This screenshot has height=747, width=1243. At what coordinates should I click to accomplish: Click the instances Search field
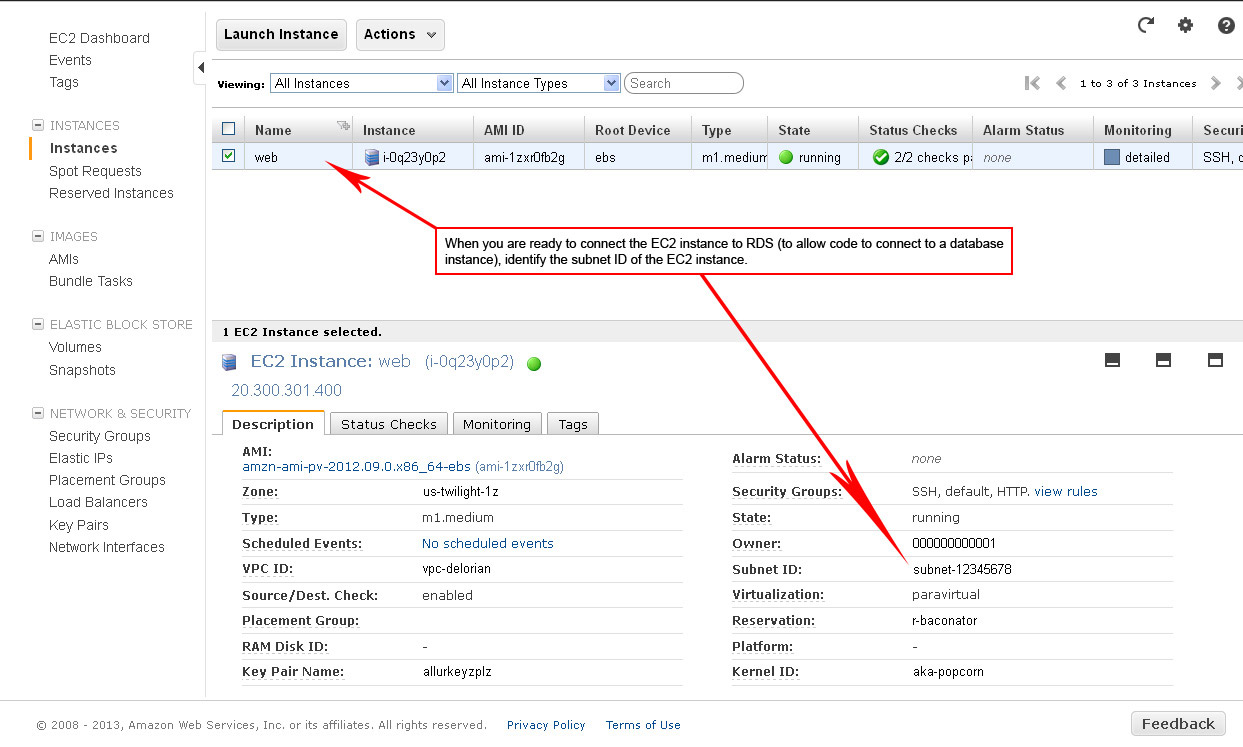click(684, 83)
